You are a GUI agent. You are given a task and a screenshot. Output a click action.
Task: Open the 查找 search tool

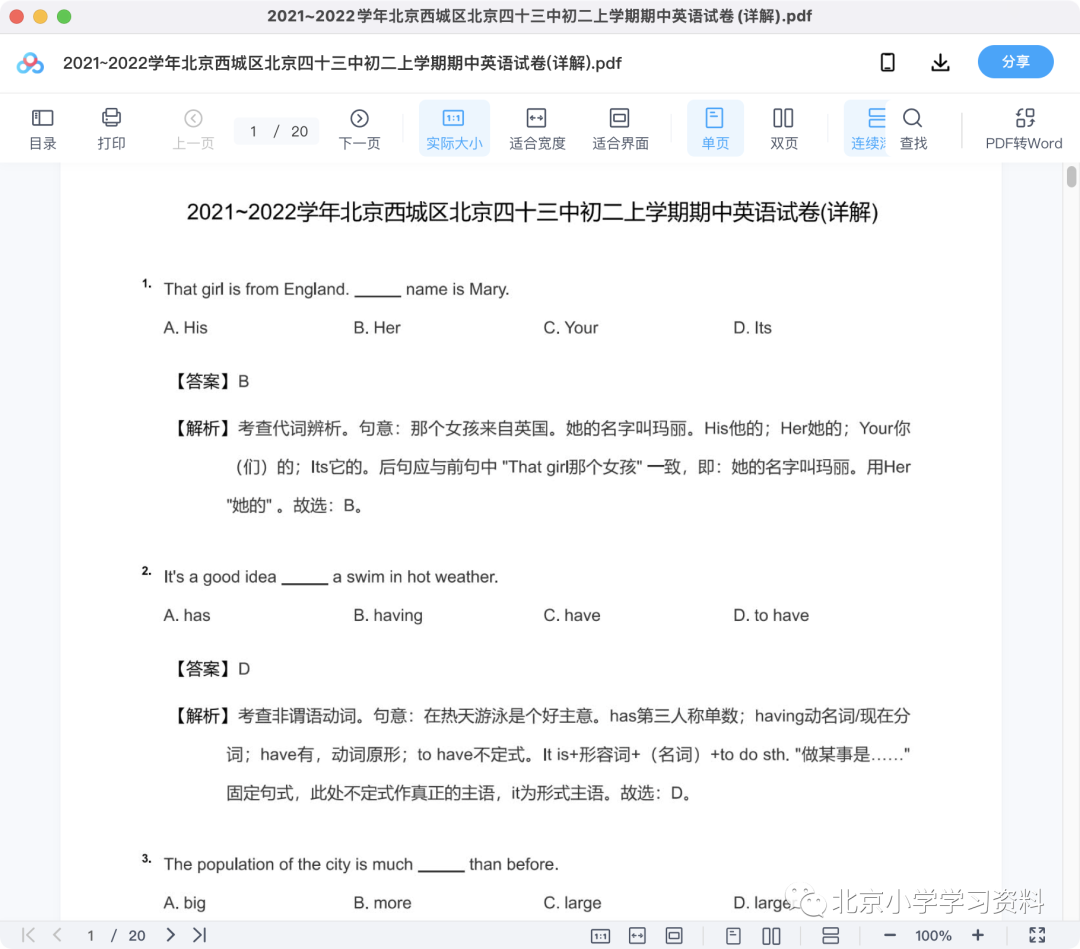(x=913, y=129)
